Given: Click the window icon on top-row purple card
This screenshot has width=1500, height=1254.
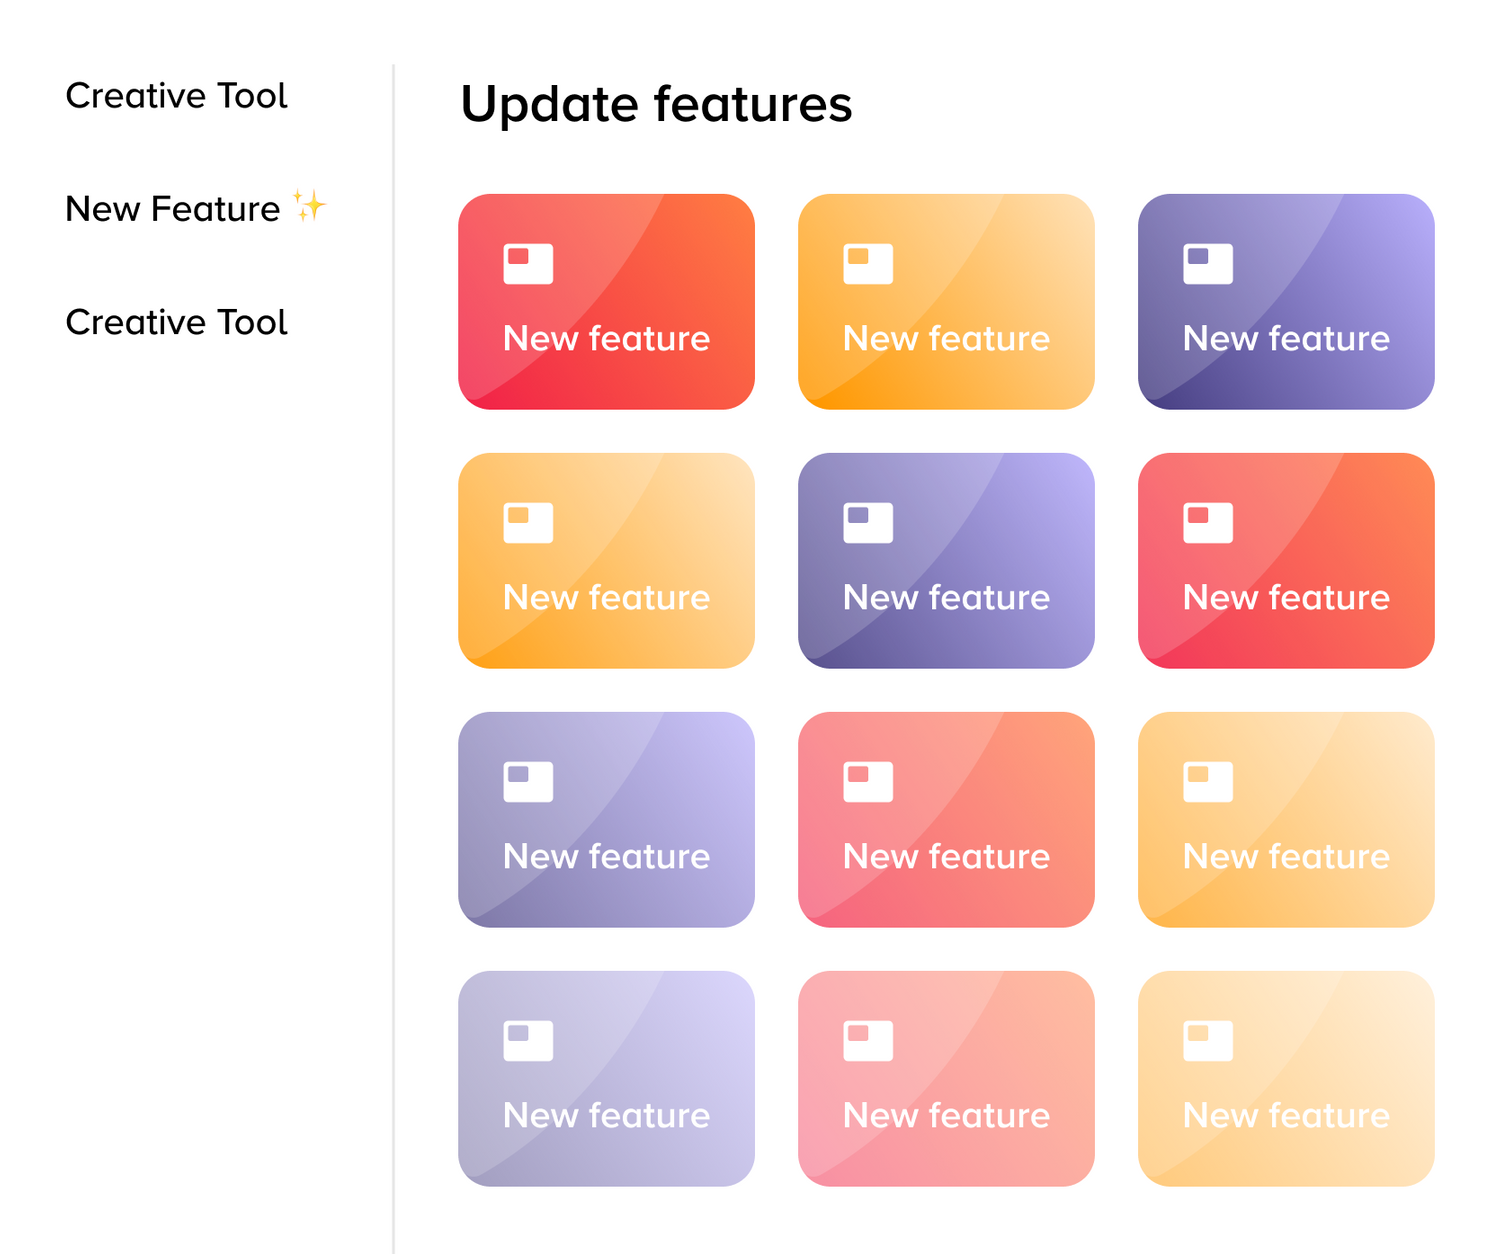Looking at the screenshot, I should (x=1208, y=264).
